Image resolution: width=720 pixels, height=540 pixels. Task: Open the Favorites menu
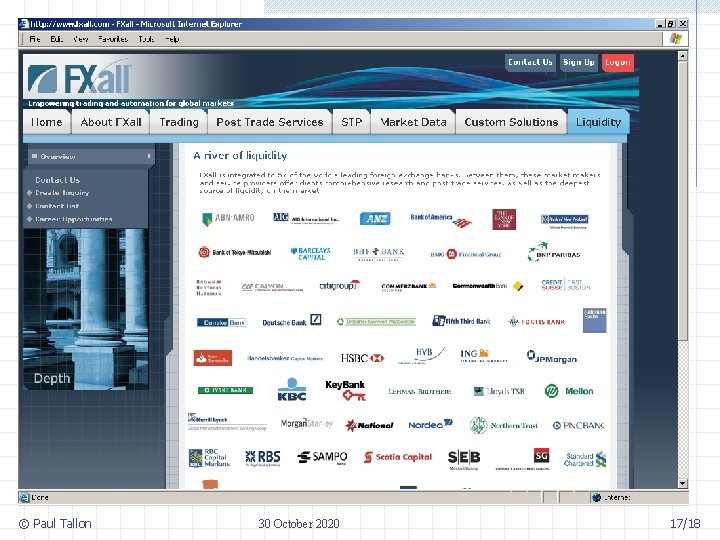point(113,39)
